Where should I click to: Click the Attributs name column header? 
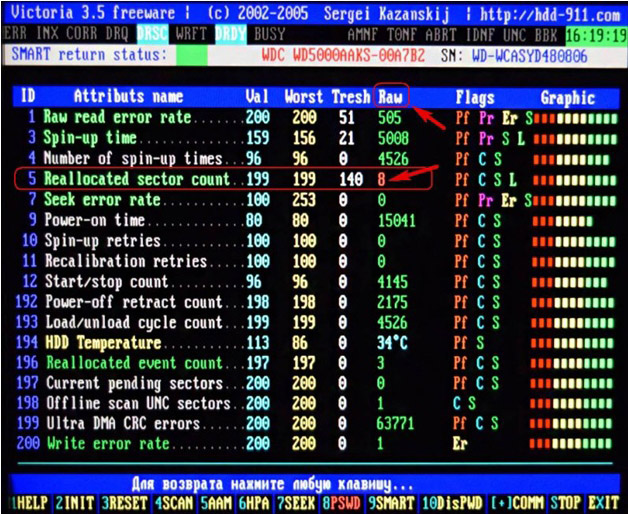click(128, 97)
